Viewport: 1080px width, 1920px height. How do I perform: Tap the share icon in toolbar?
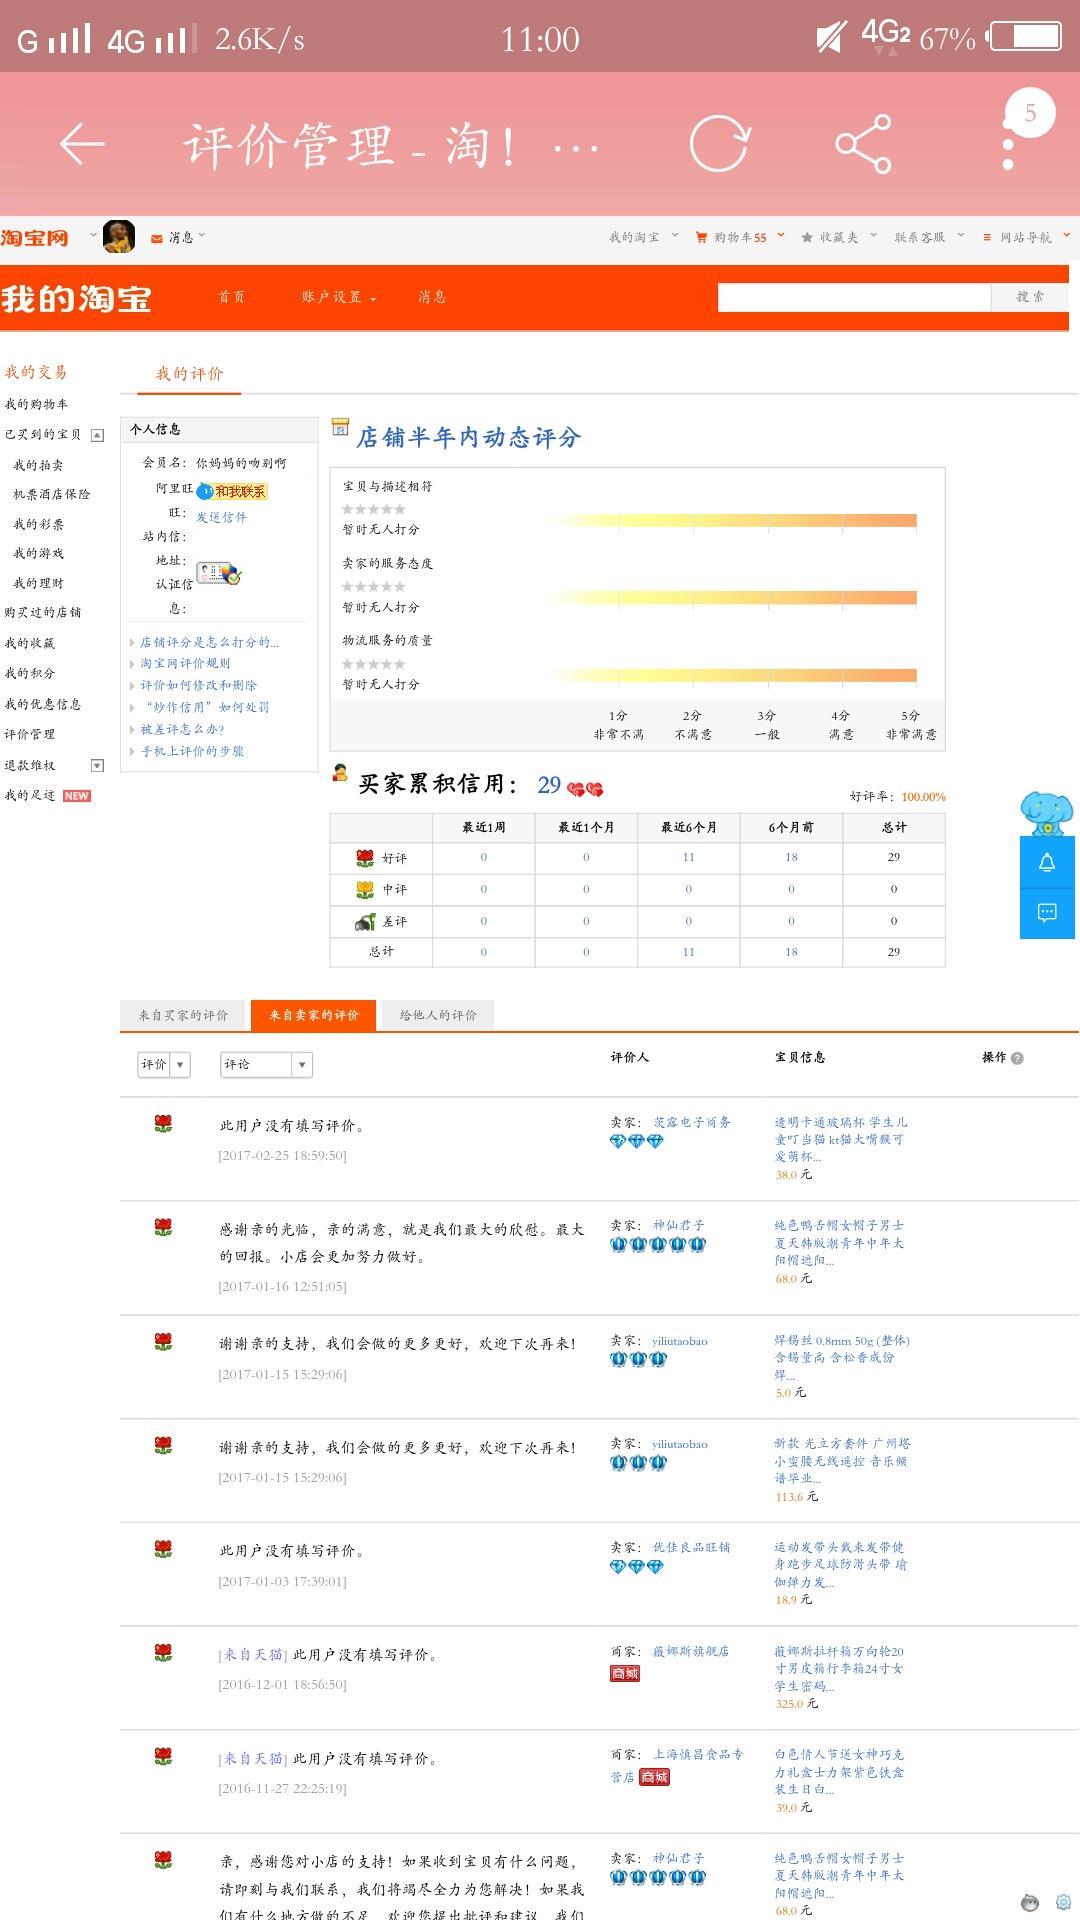point(863,144)
